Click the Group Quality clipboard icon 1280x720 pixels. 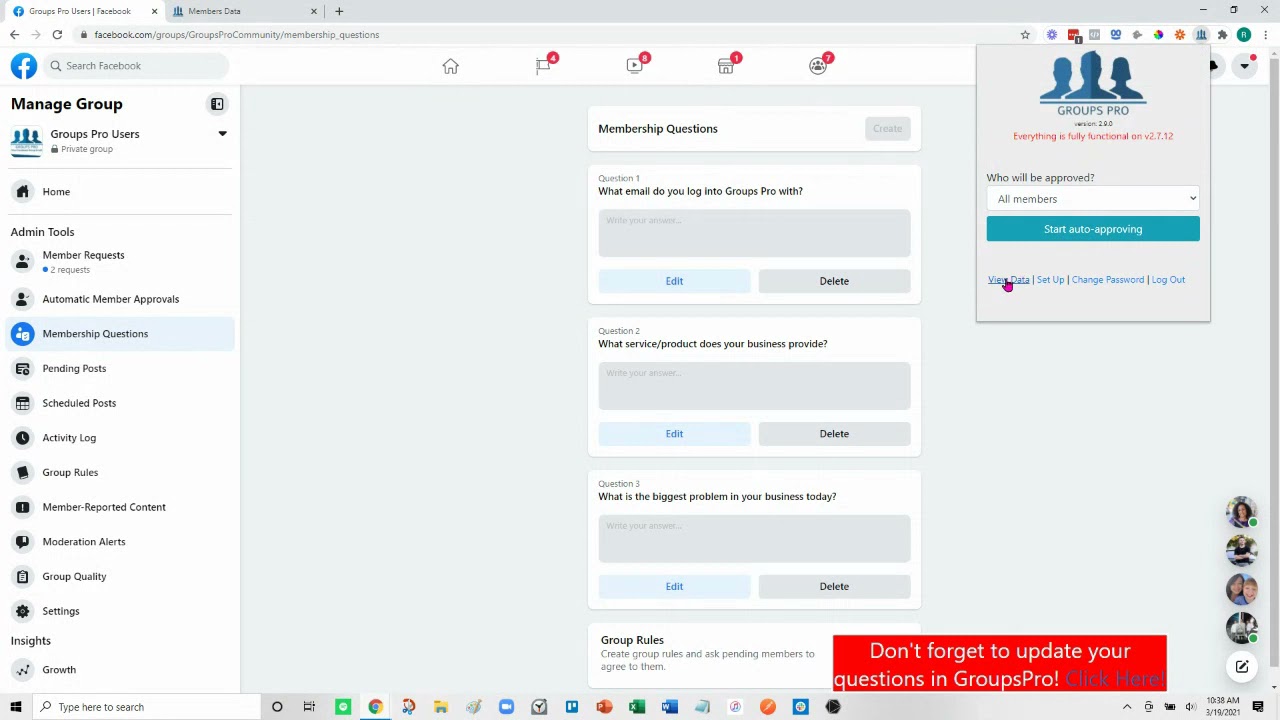point(23,576)
